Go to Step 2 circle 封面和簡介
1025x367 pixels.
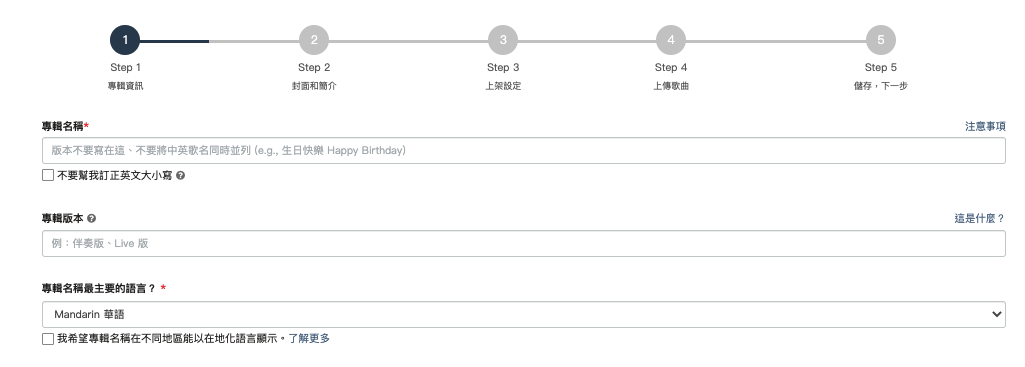click(x=314, y=40)
